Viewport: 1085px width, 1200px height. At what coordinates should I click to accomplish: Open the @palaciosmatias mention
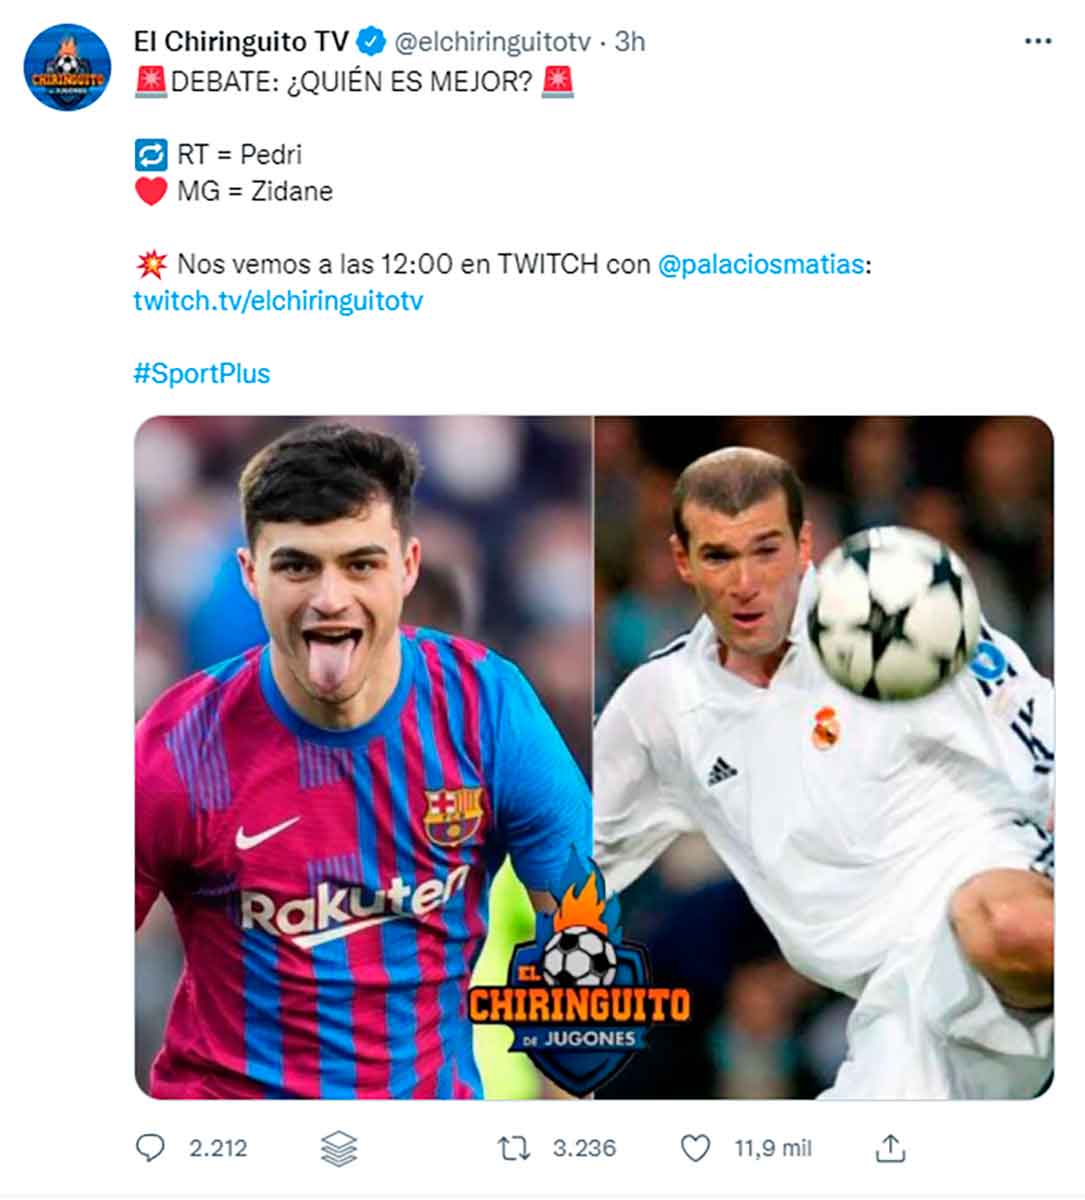click(x=760, y=265)
